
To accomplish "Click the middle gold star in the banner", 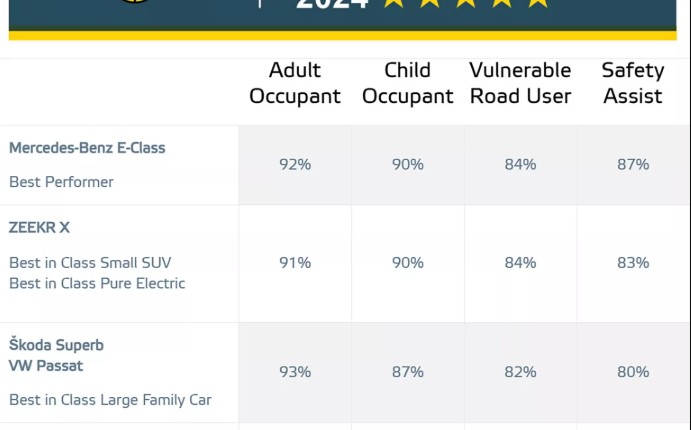I will coord(465,3).
